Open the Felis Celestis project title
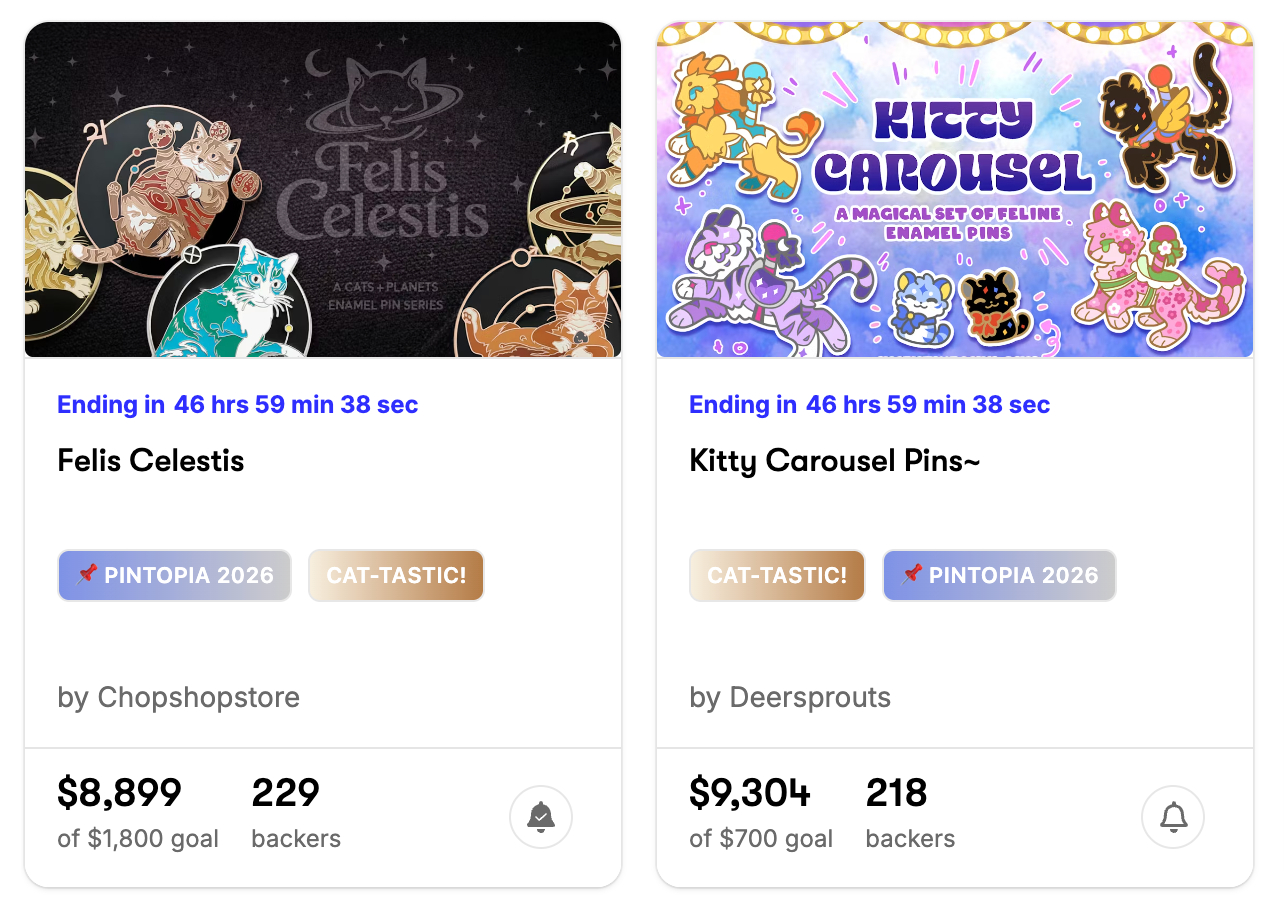Viewport: 1284px width, 912px height. tap(151, 461)
